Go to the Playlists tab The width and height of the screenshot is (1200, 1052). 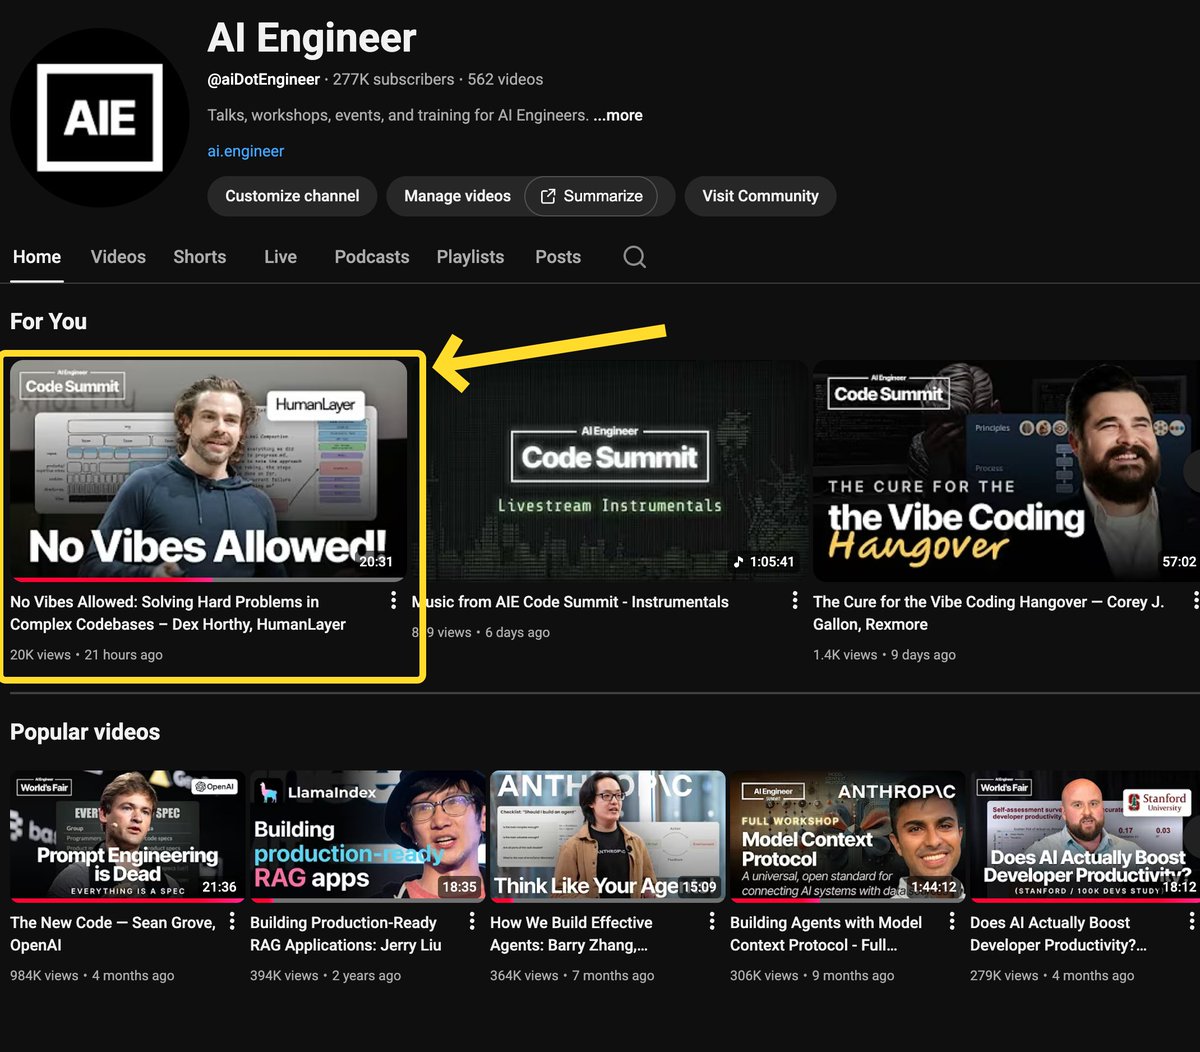(x=470, y=257)
